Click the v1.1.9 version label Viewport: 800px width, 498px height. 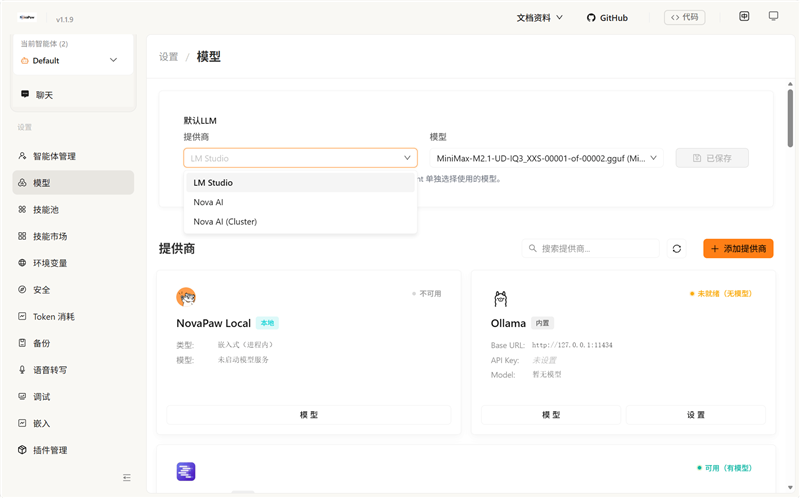tap(65, 19)
